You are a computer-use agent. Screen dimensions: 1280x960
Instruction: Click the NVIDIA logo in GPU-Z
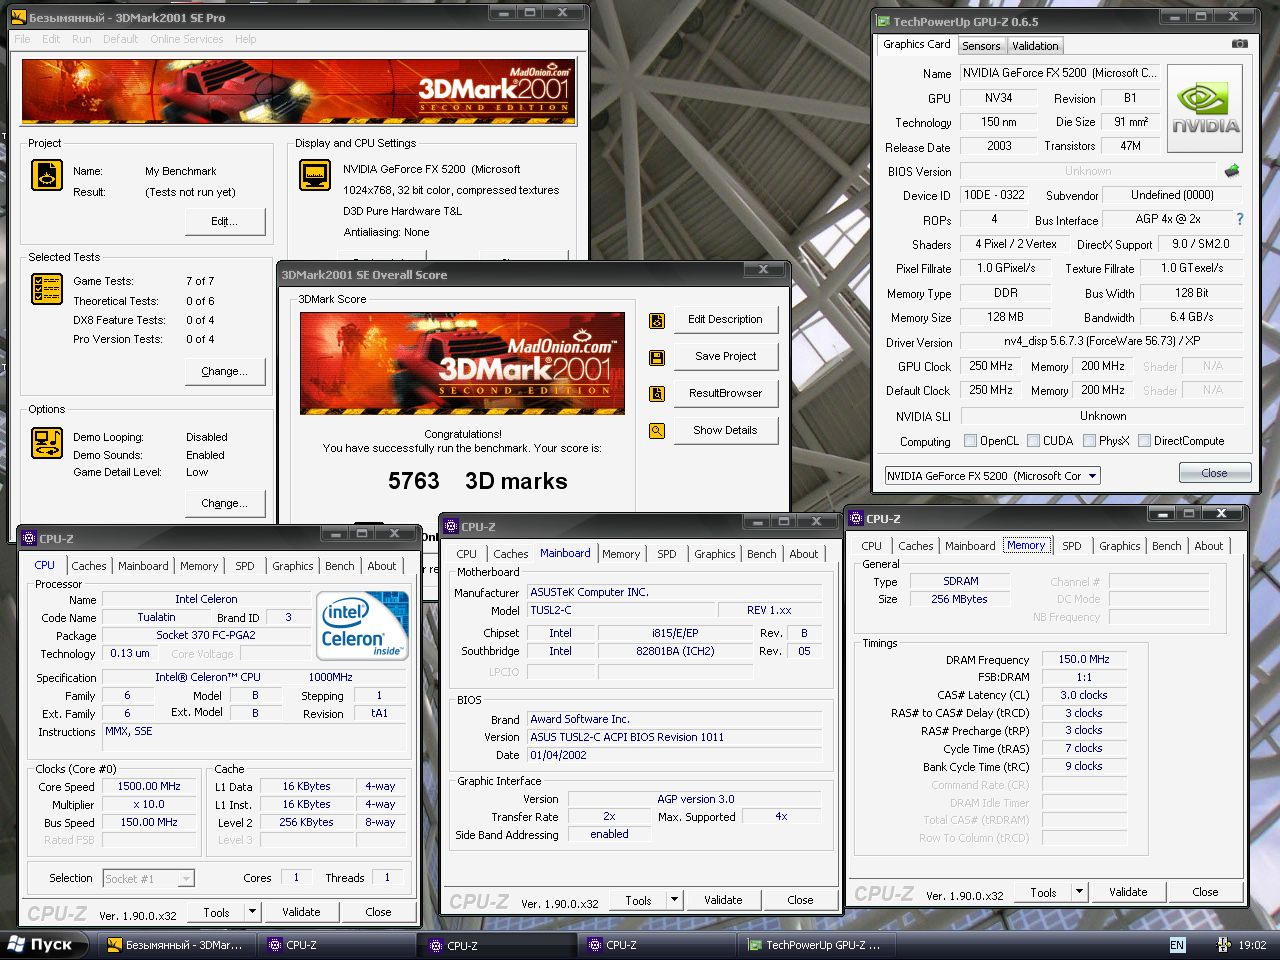pos(1205,108)
